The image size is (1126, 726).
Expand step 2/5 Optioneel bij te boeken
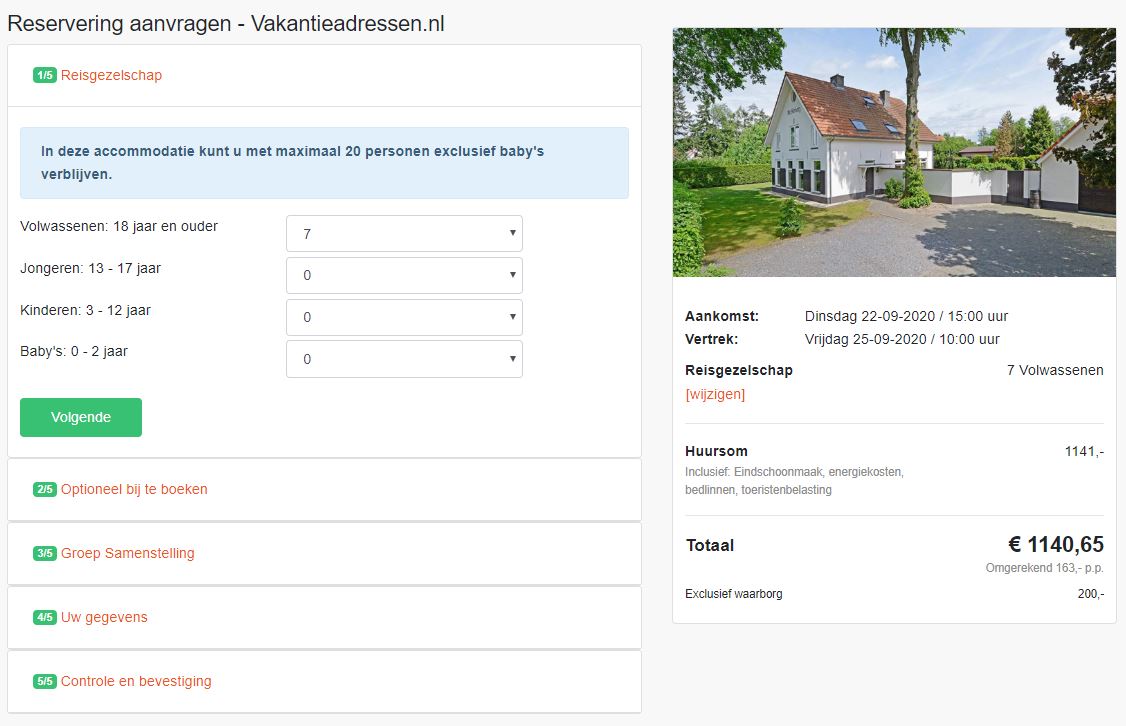point(134,489)
